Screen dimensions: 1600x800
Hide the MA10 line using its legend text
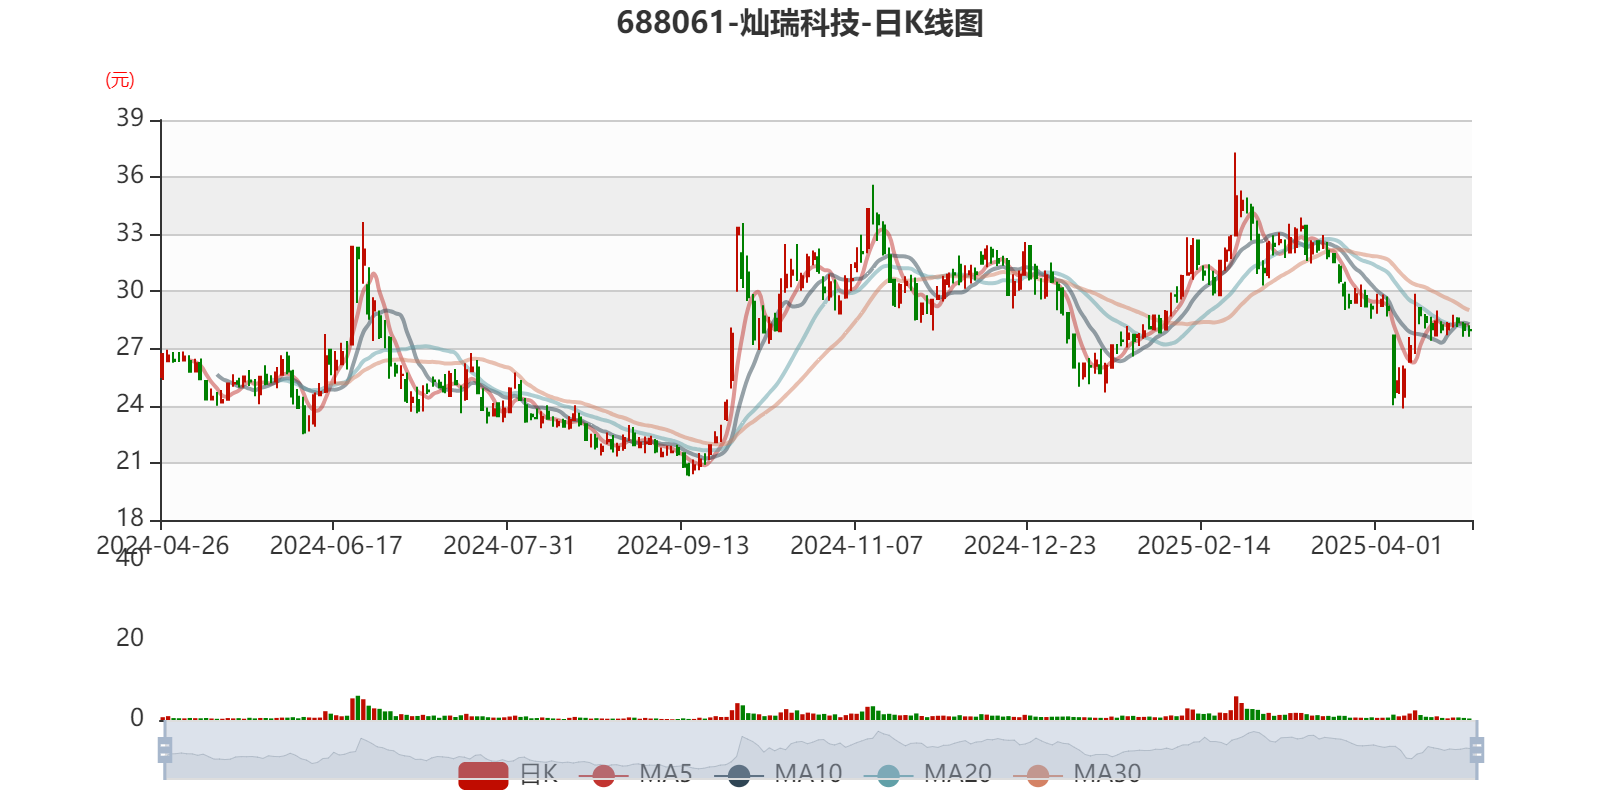click(x=808, y=773)
